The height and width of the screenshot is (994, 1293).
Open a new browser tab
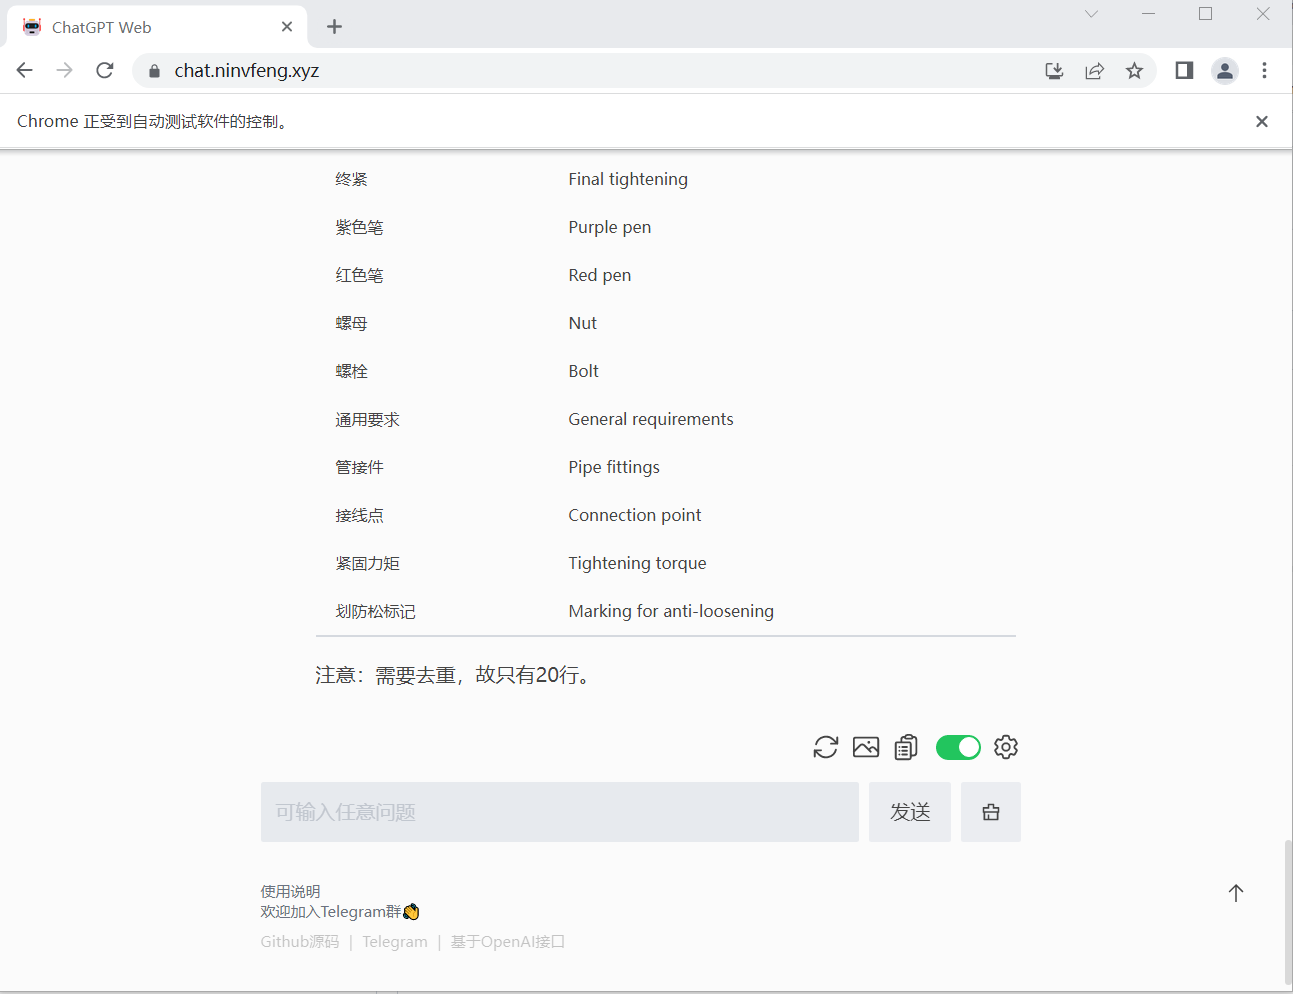click(x=334, y=26)
